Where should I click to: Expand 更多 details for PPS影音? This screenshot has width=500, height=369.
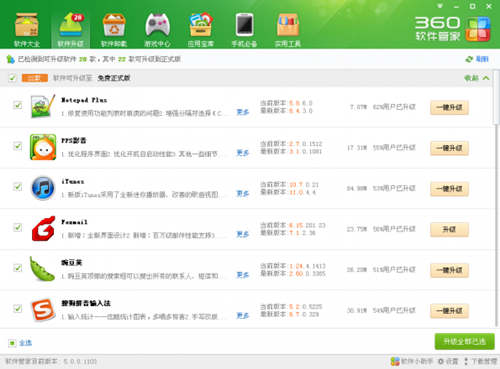pos(243,153)
